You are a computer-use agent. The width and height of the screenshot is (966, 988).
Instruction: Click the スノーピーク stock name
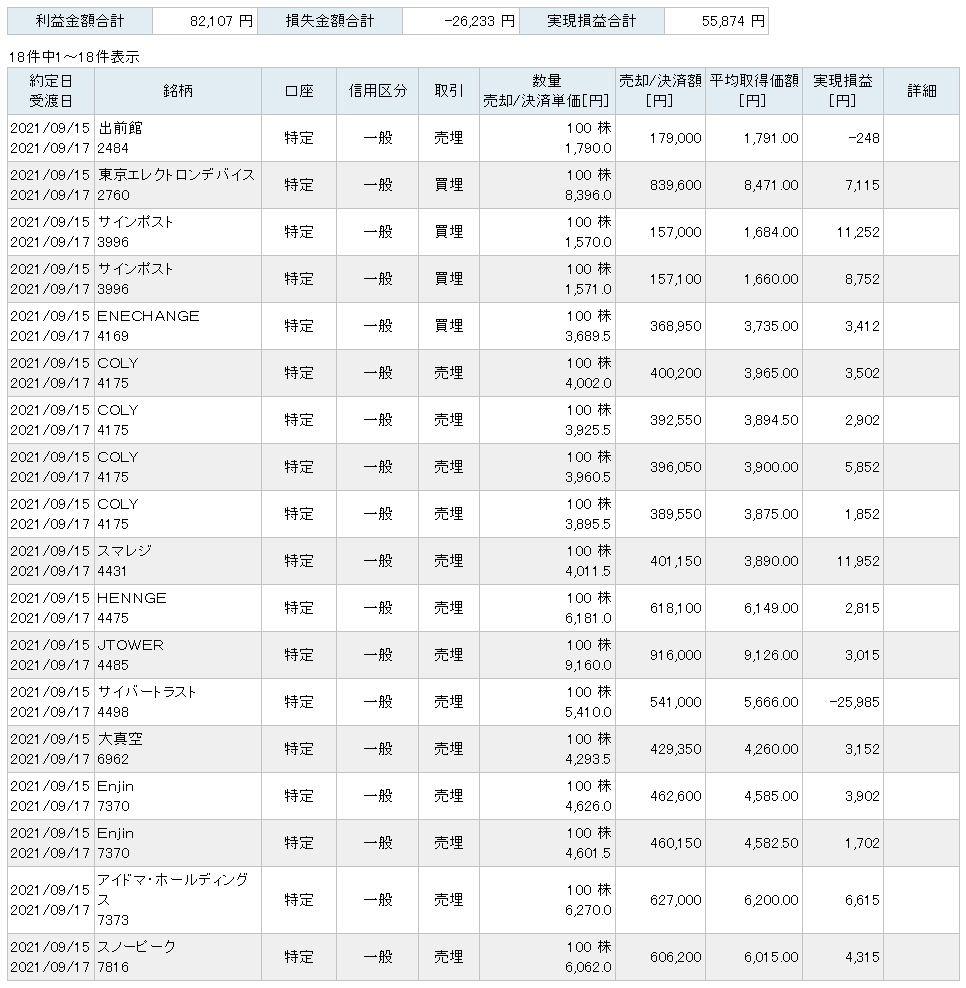click(137, 946)
